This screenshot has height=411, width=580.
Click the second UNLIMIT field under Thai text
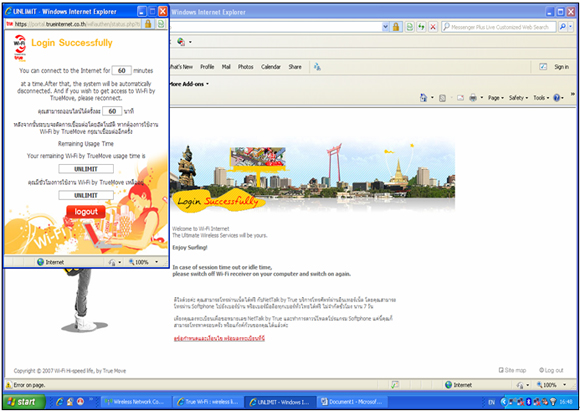(86, 195)
